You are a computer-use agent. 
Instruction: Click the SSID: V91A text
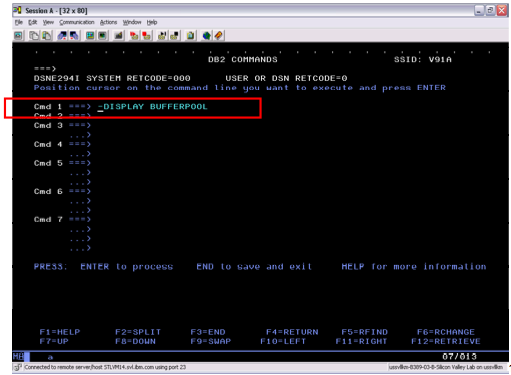tap(423, 59)
